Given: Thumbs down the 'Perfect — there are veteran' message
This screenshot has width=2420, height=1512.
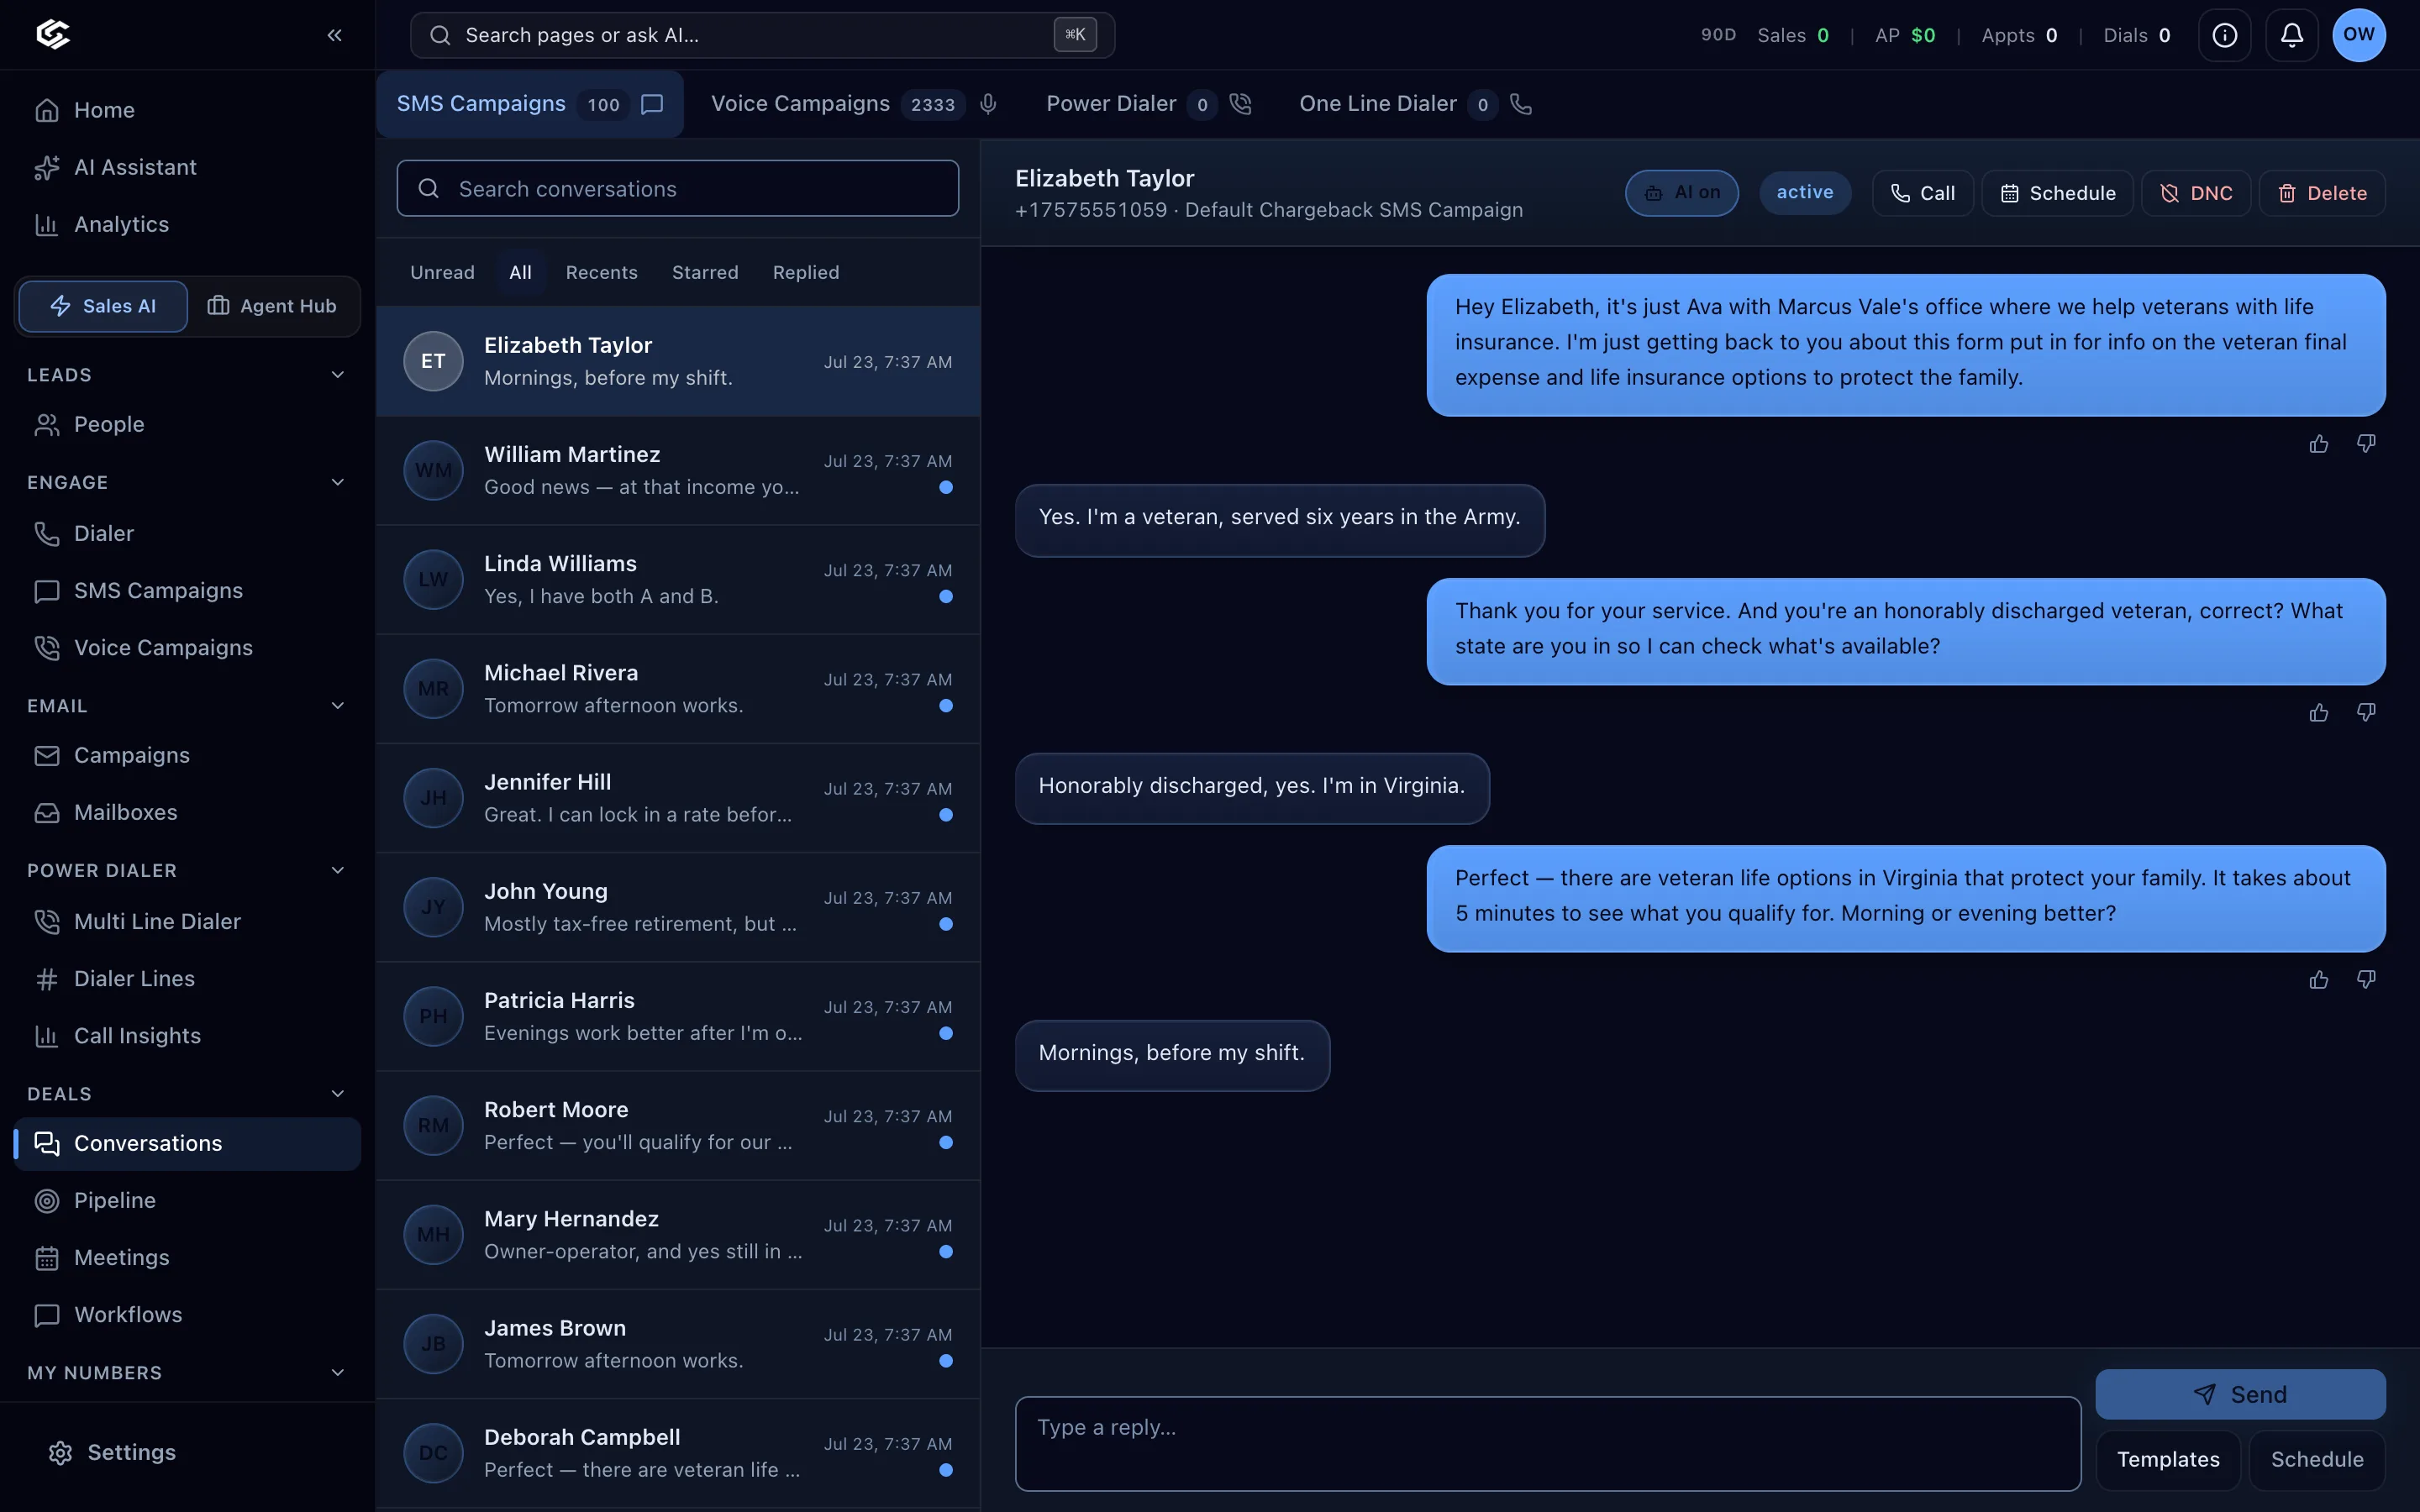Looking at the screenshot, I should click(x=2365, y=980).
